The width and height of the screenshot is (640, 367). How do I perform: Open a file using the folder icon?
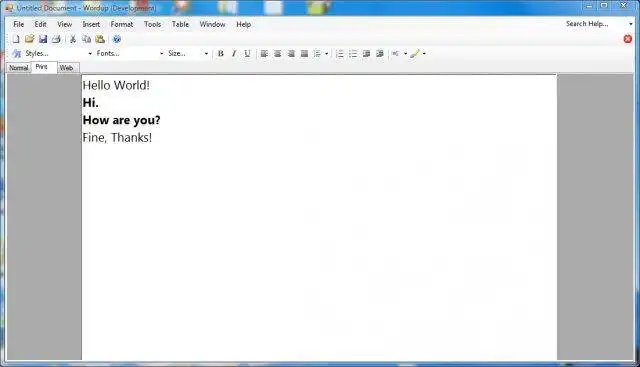pyautogui.click(x=29, y=39)
